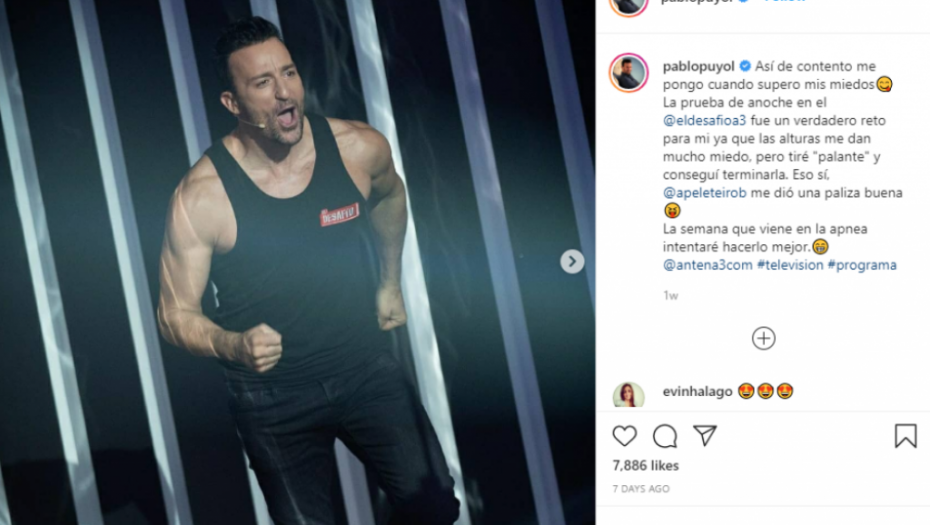930x525 pixels.
Task: Click the verified badge beside pablopuyol
Action: (x=745, y=66)
